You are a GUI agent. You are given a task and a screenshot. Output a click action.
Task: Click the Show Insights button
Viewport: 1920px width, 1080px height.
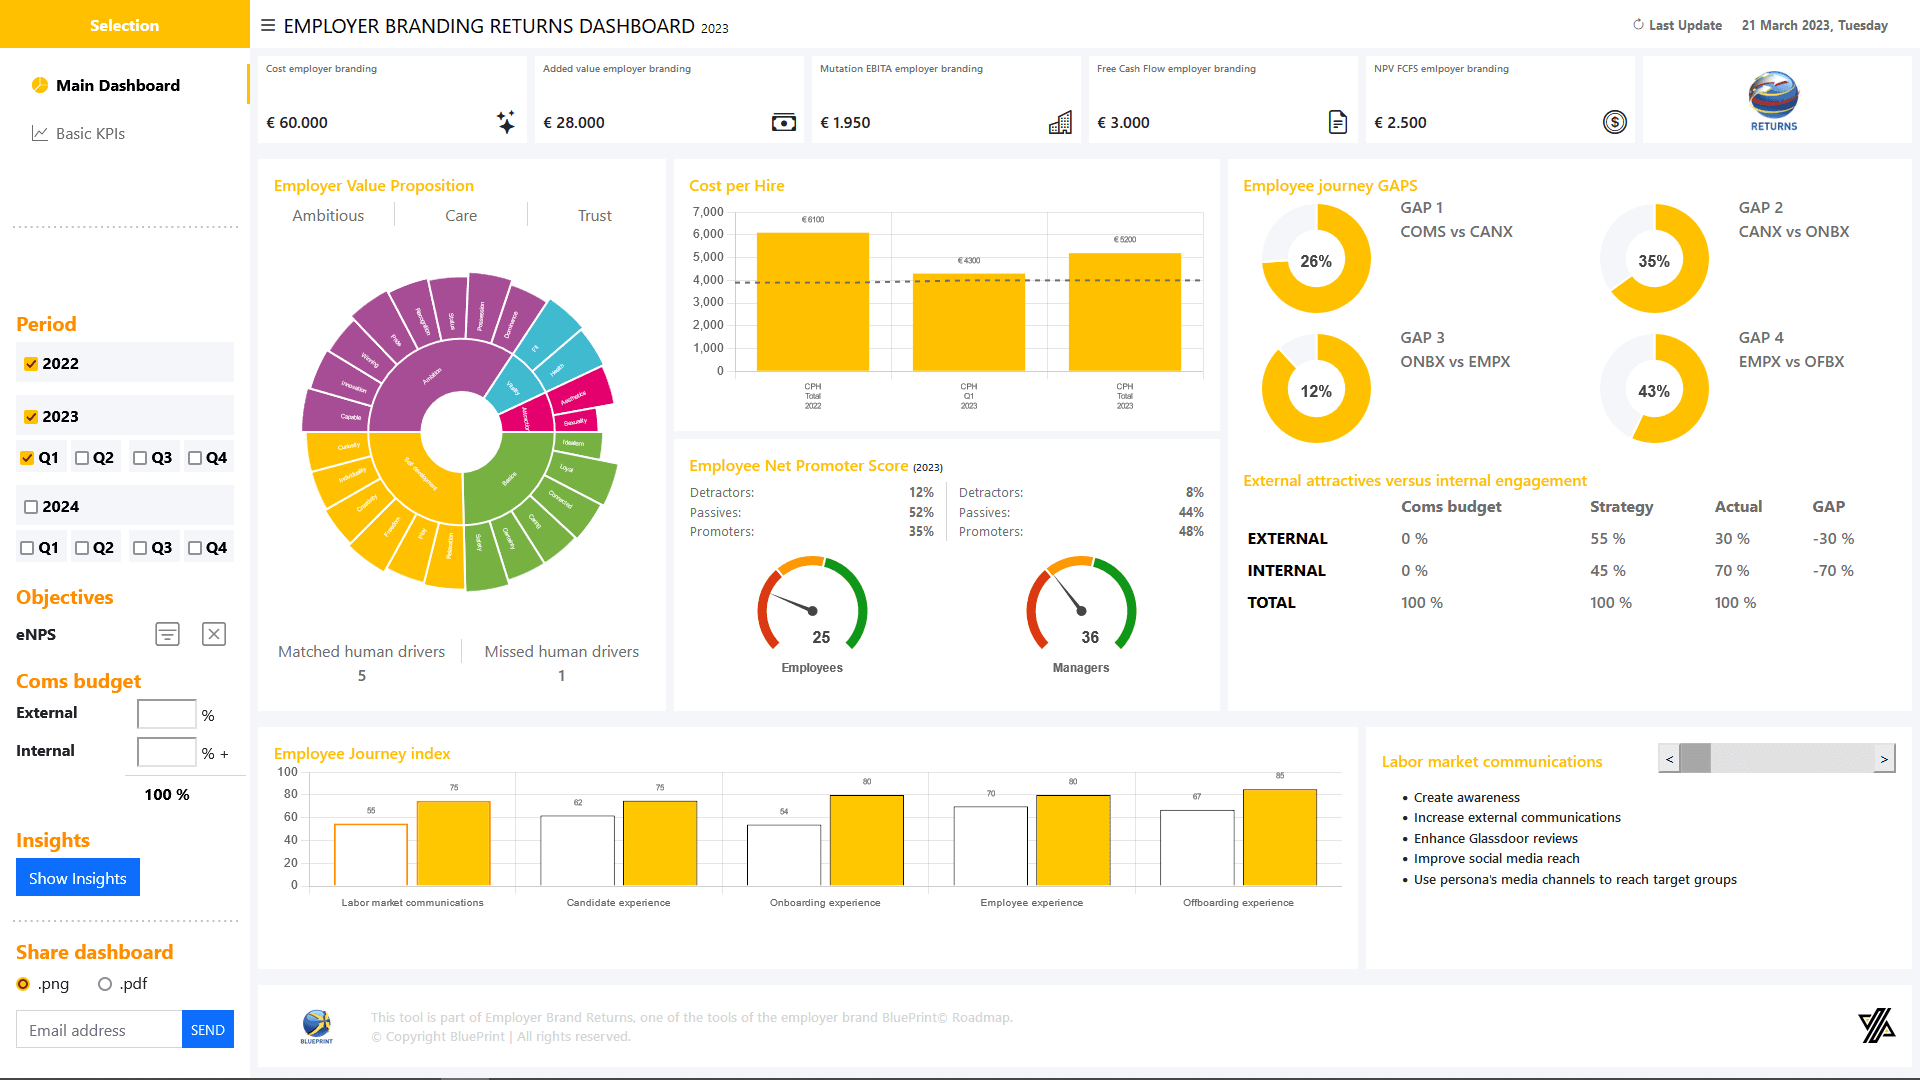coord(78,878)
